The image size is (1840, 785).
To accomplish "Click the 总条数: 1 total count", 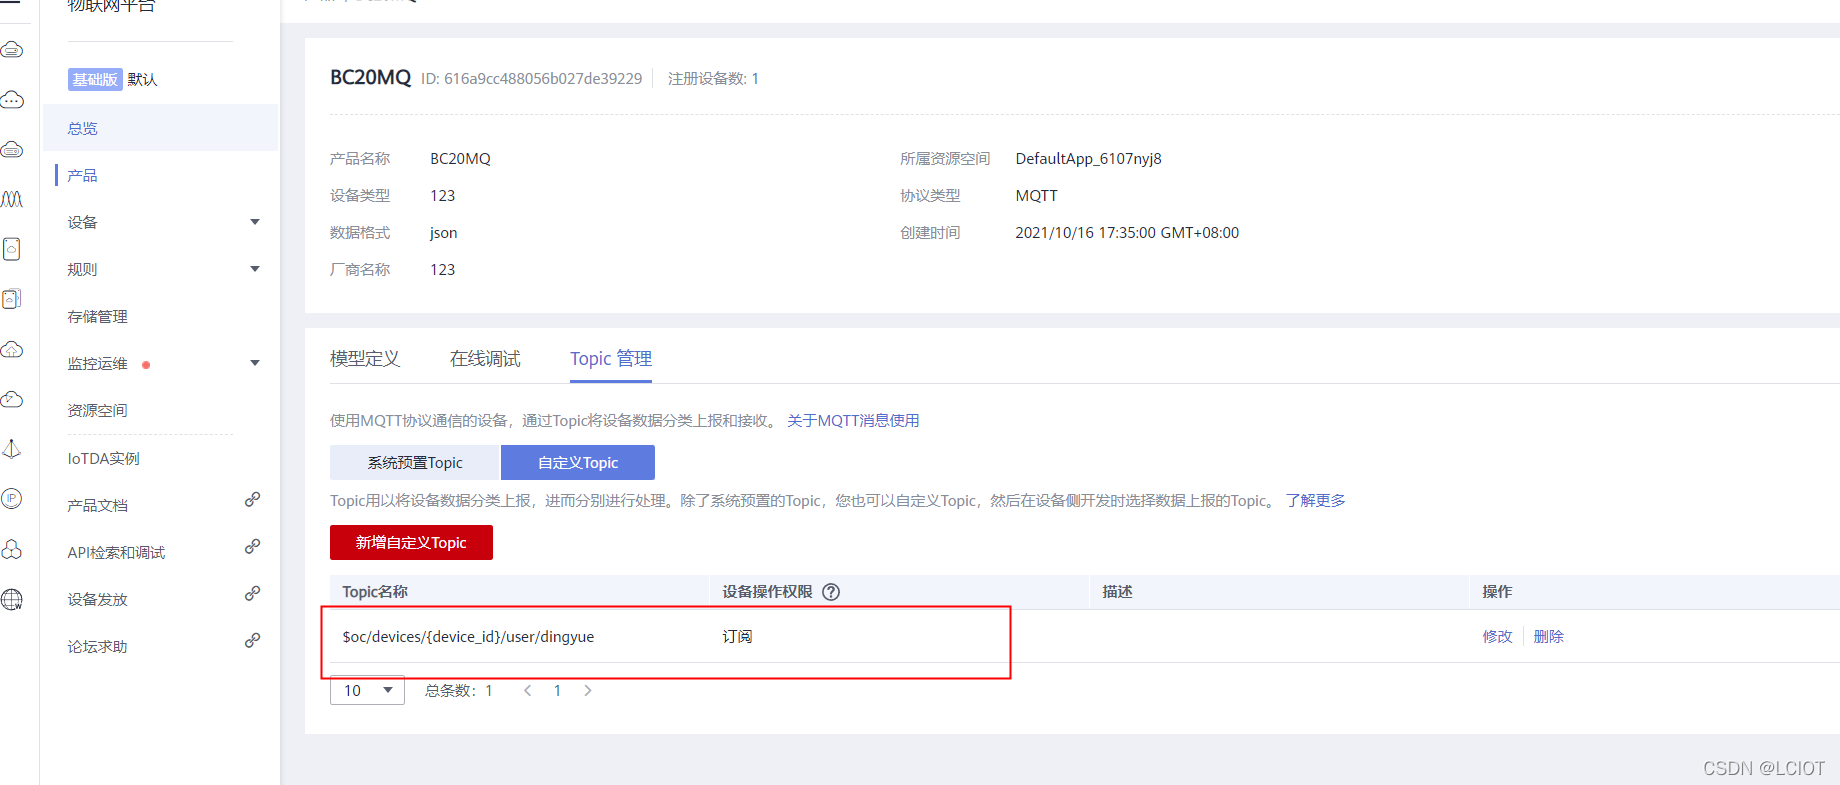I will (x=458, y=690).
